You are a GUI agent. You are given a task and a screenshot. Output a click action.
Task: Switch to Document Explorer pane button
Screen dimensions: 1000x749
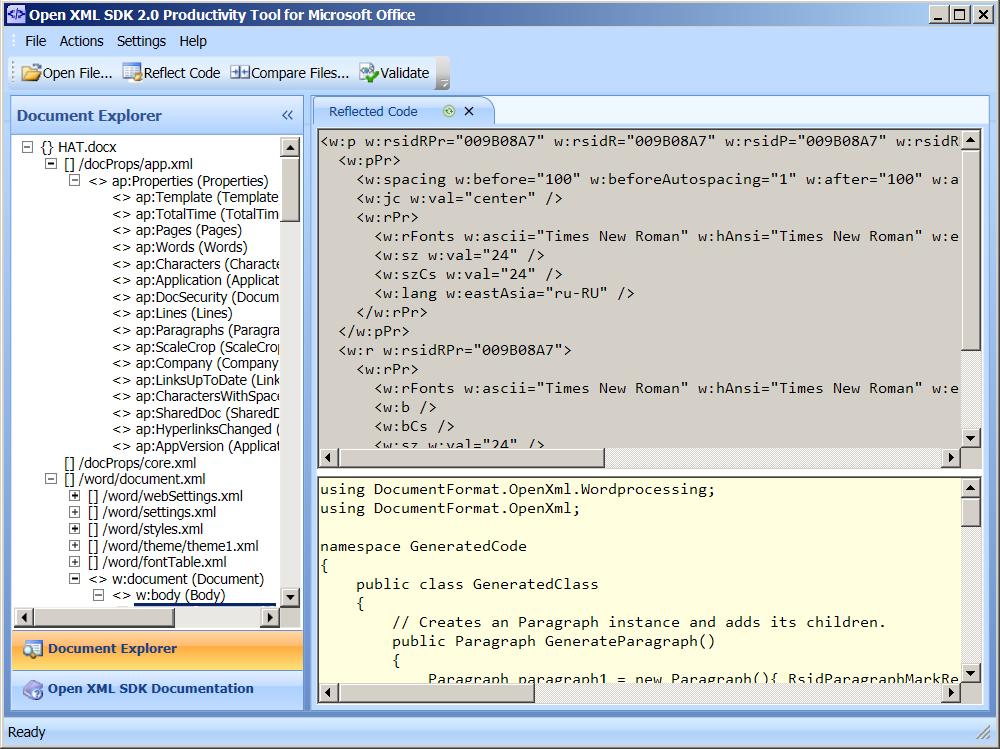tap(157, 649)
